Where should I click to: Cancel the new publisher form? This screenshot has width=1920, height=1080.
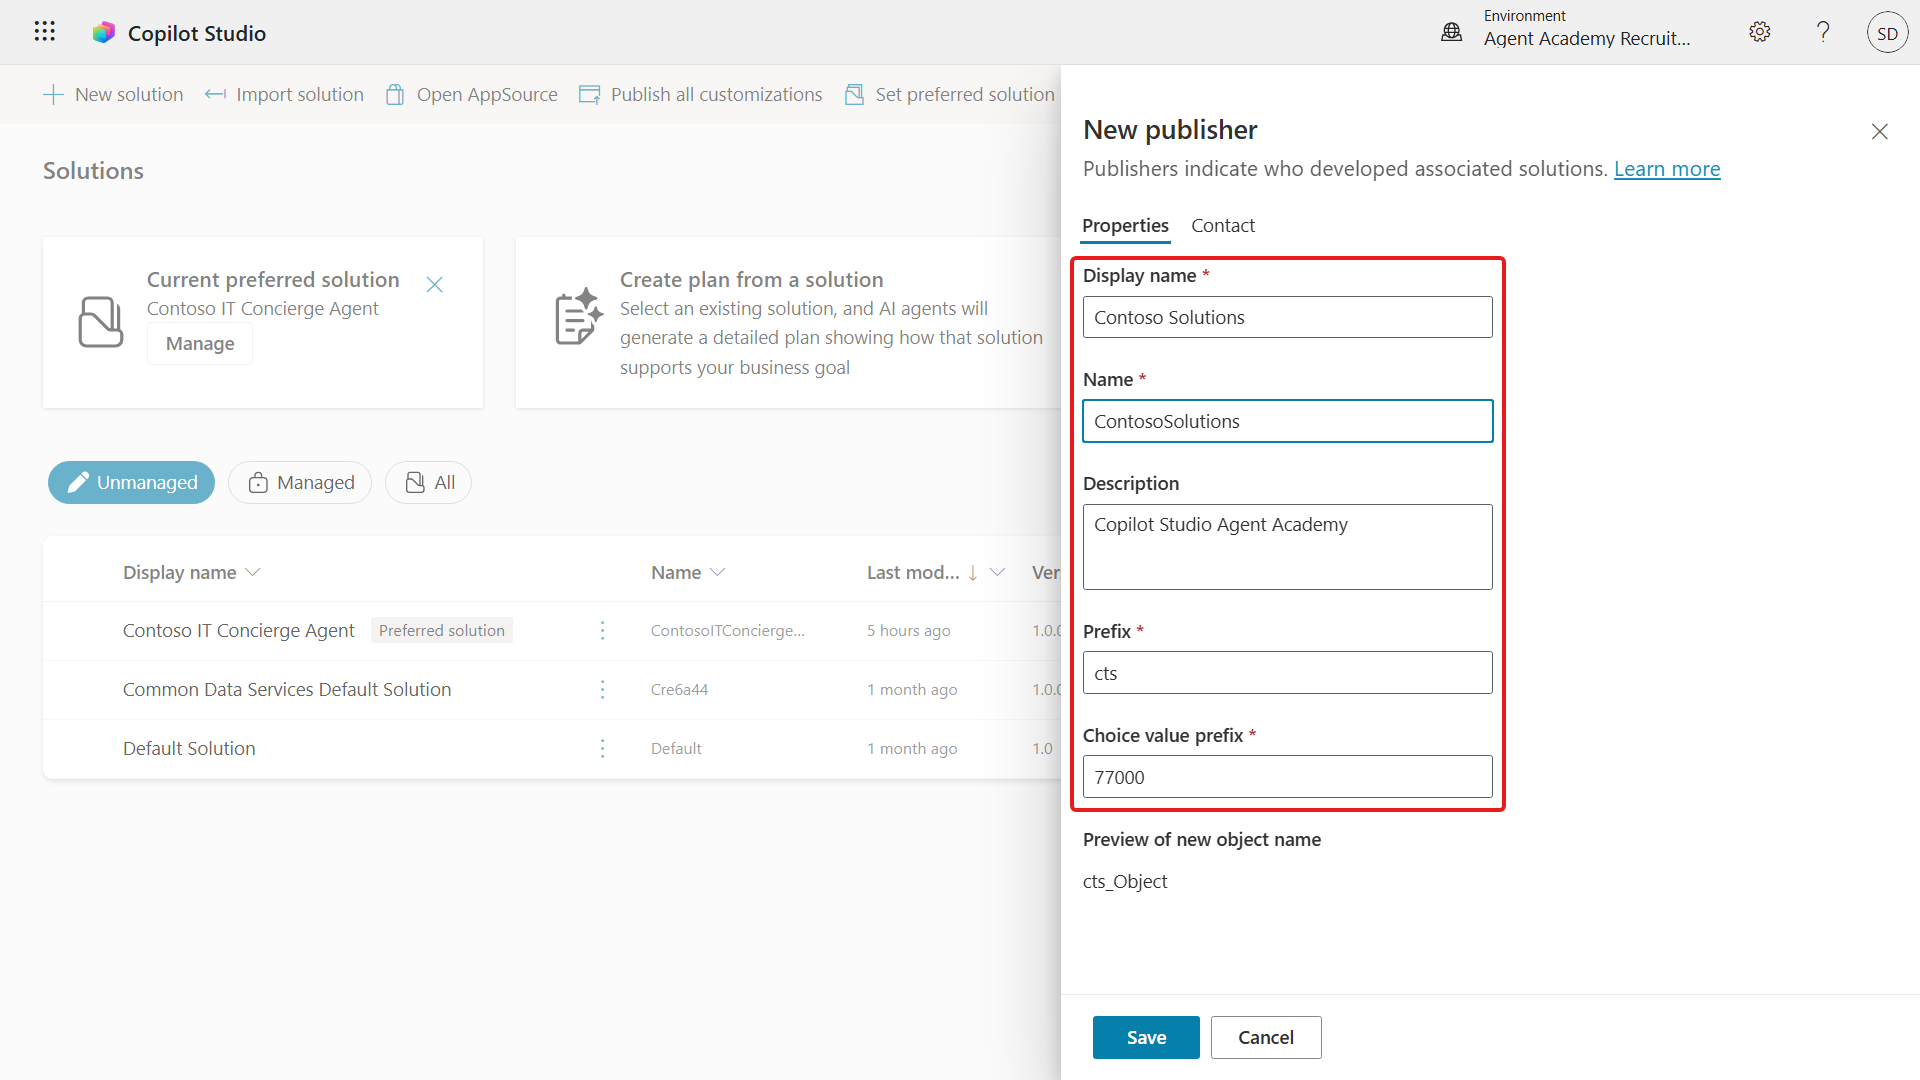1266,1037
